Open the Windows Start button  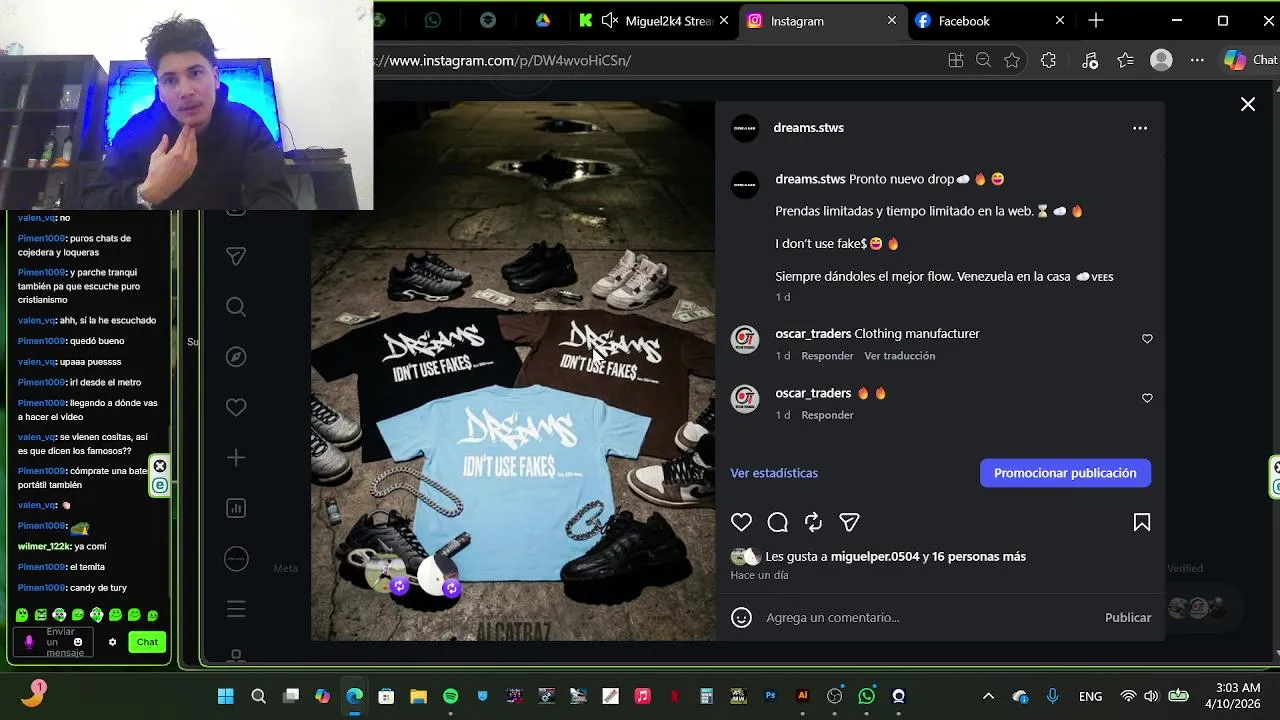tap(226, 696)
